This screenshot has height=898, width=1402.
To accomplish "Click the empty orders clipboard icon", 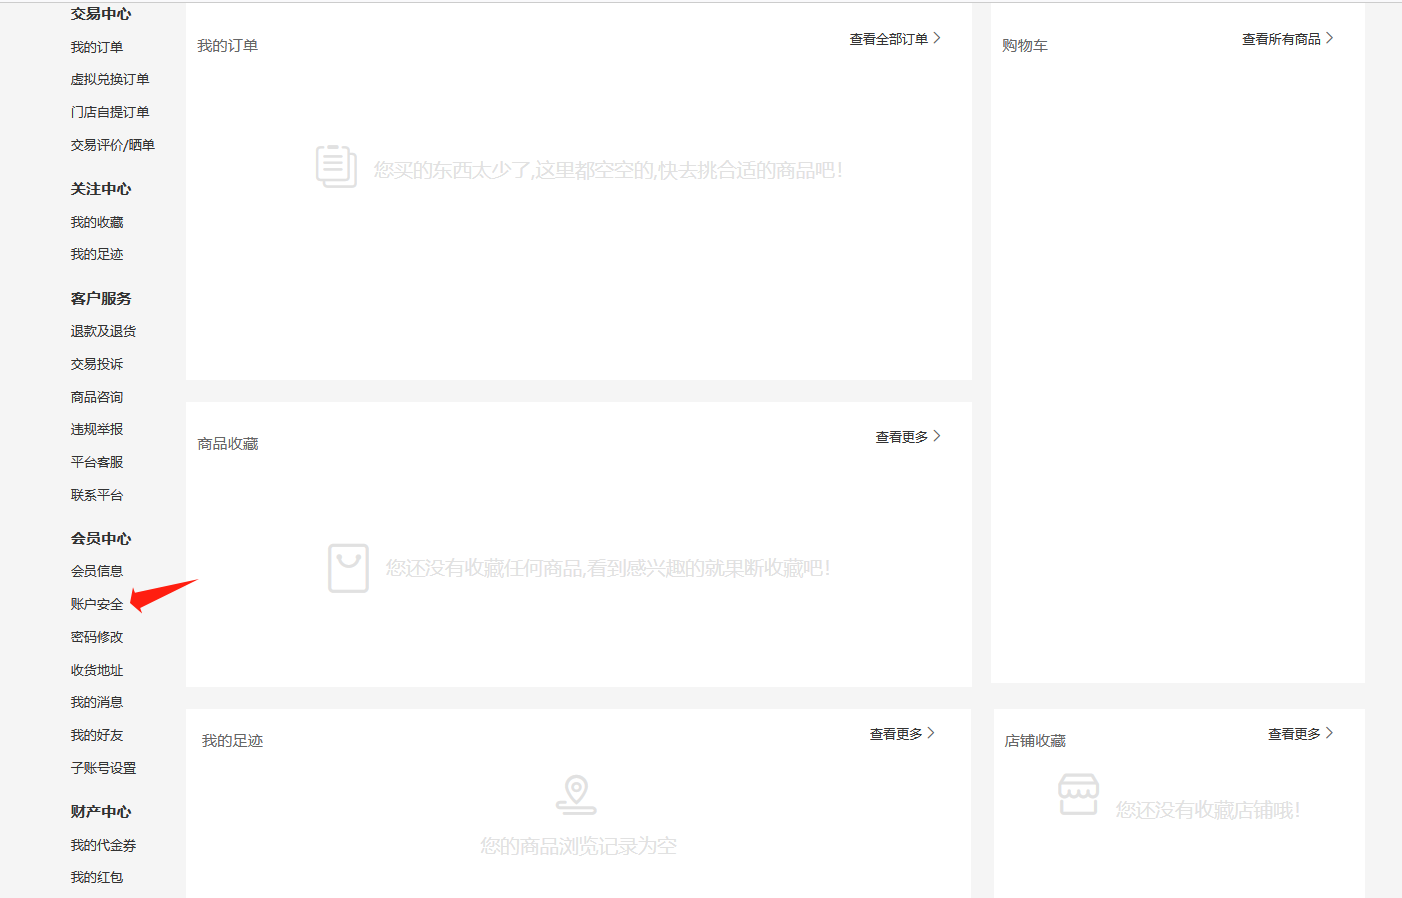I will pyautogui.click(x=336, y=167).
